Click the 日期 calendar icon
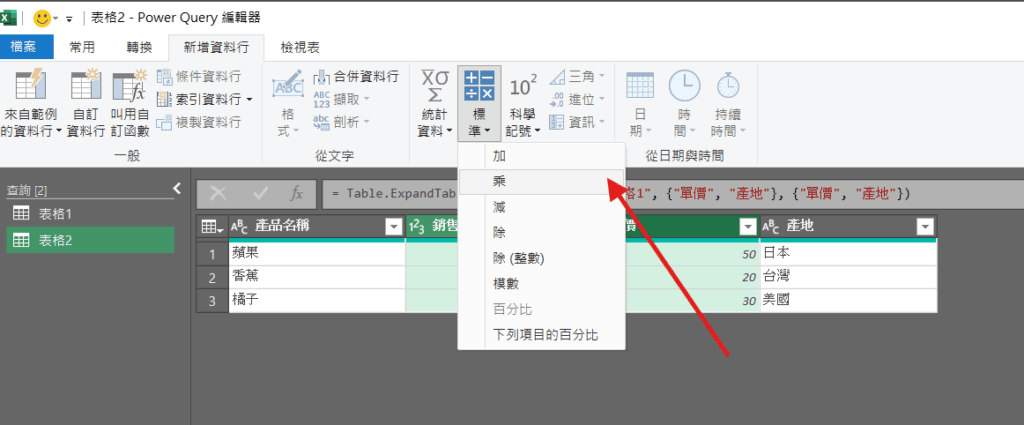 pos(639,87)
